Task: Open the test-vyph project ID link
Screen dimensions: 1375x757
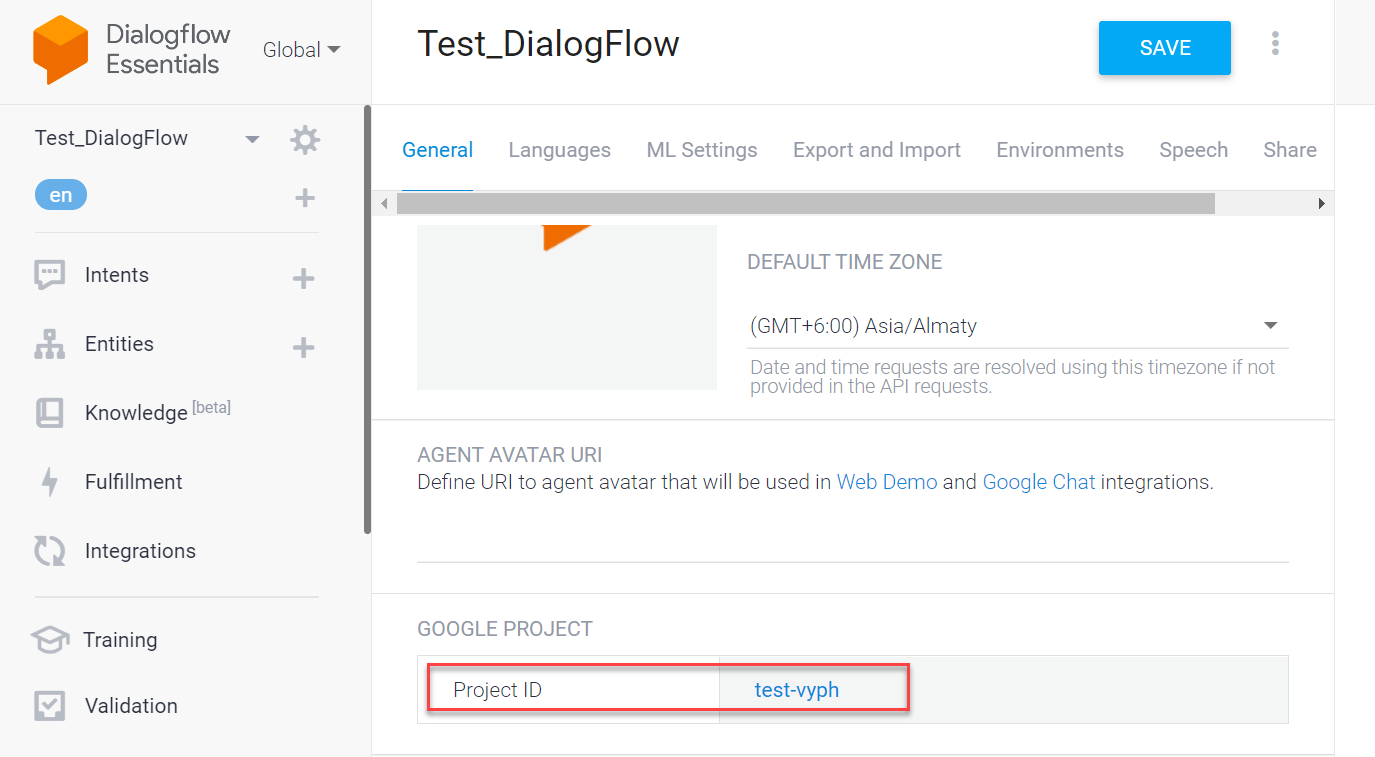Action: pos(796,690)
